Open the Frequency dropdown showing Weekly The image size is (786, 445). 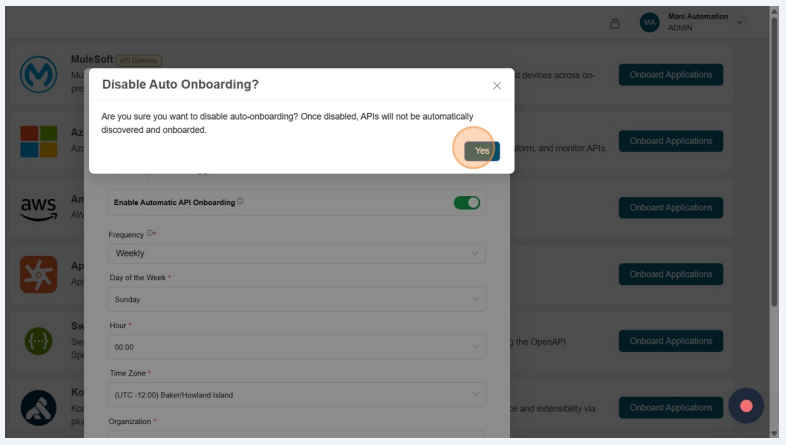(296, 253)
